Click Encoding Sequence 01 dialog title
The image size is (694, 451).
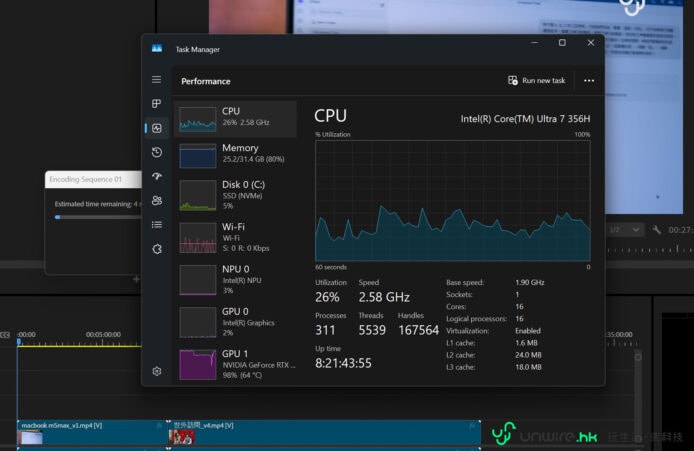(85, 179)
